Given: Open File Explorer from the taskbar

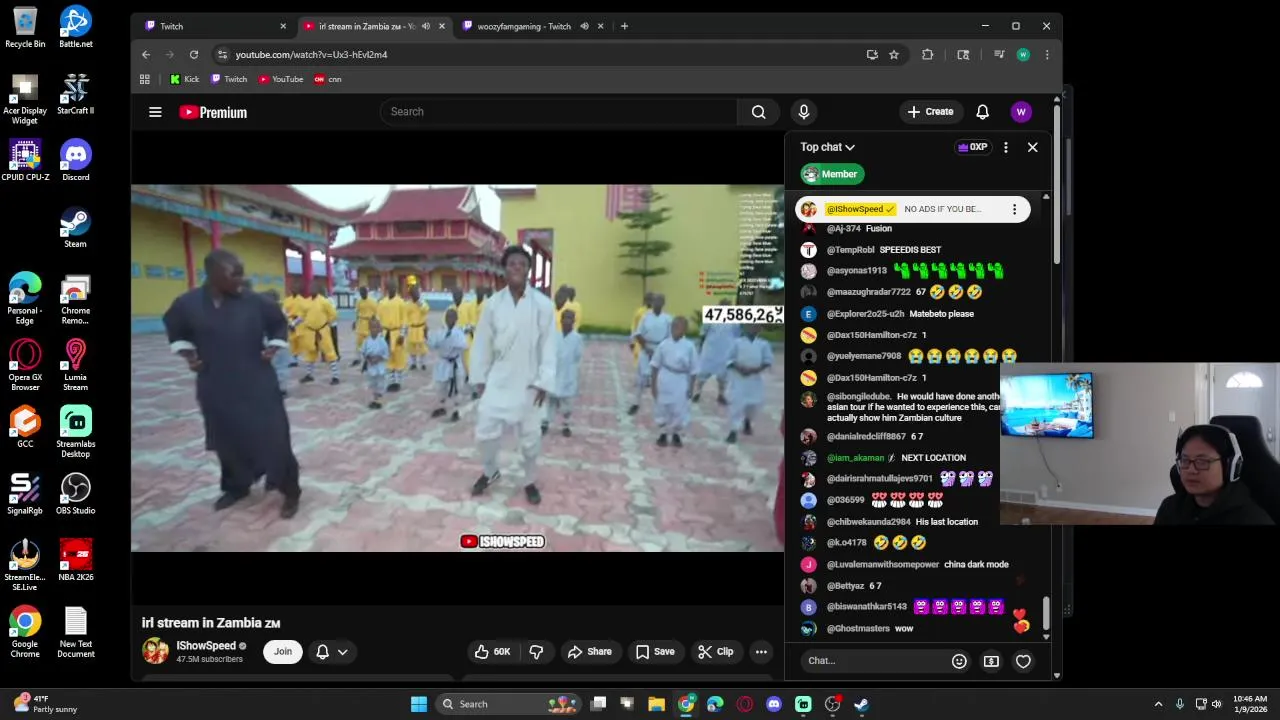Looking at the screenshot, I should (x=656, y=704).
